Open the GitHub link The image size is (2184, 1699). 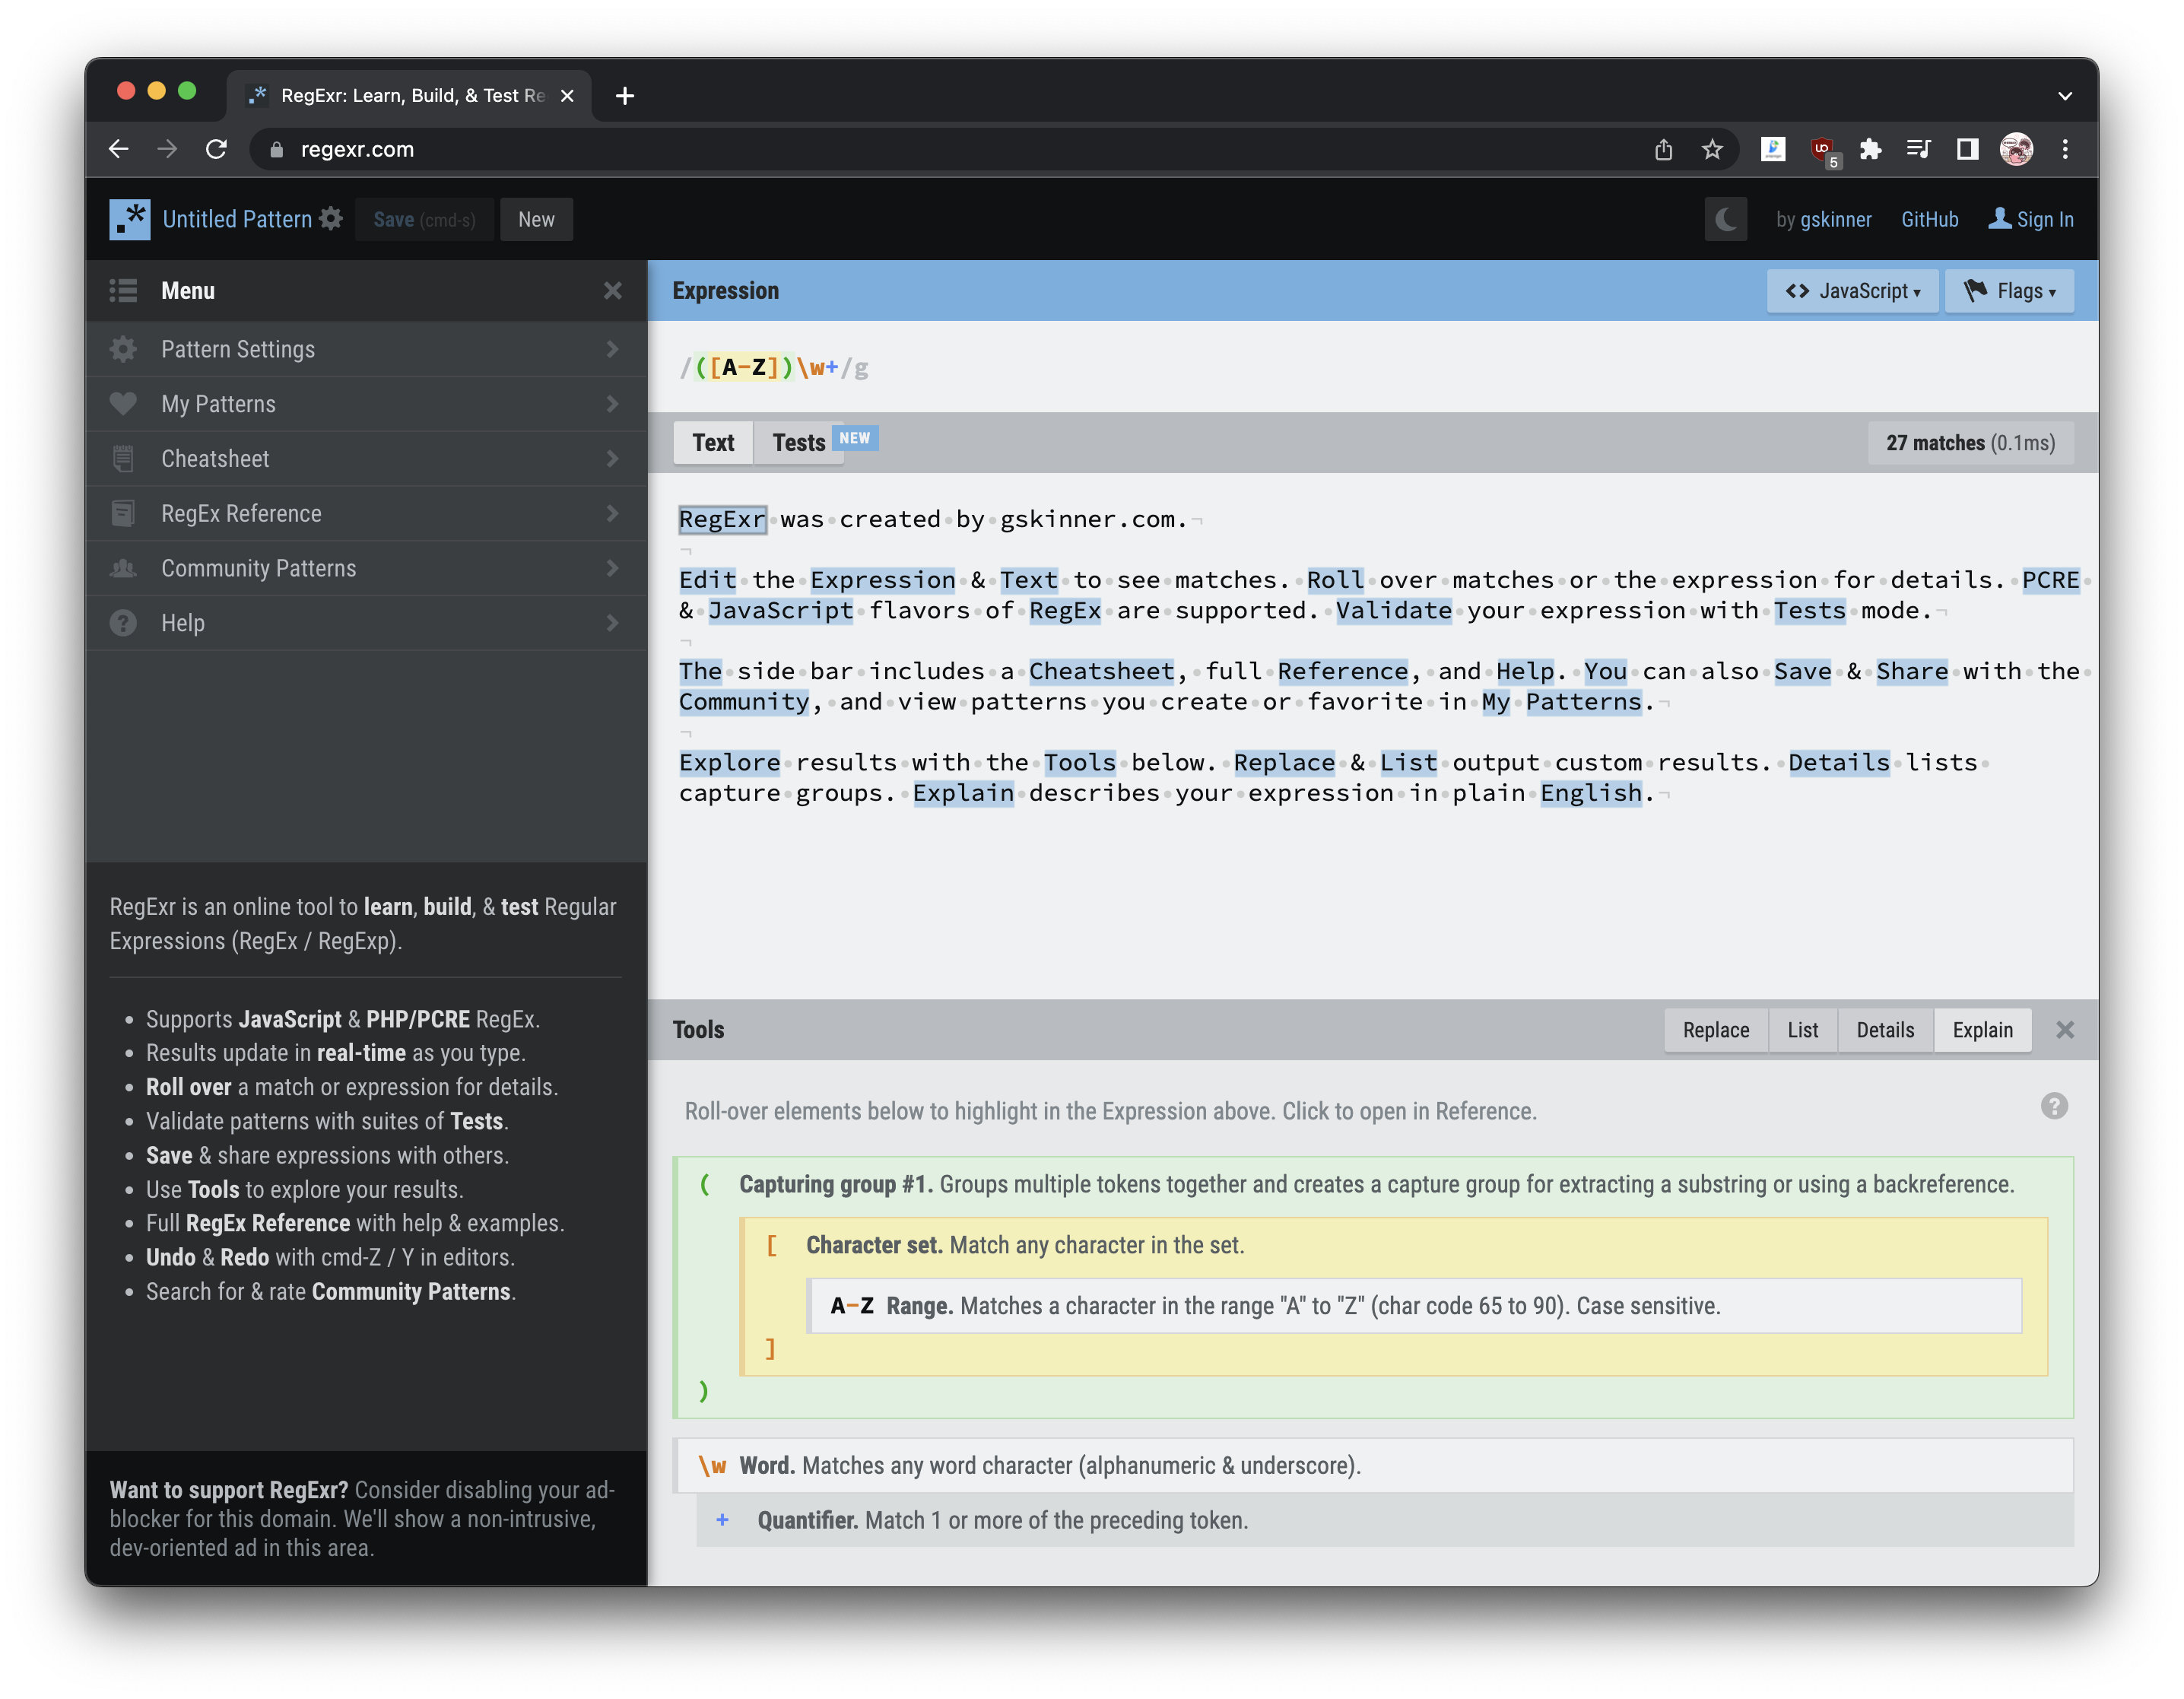[1929, 219]
